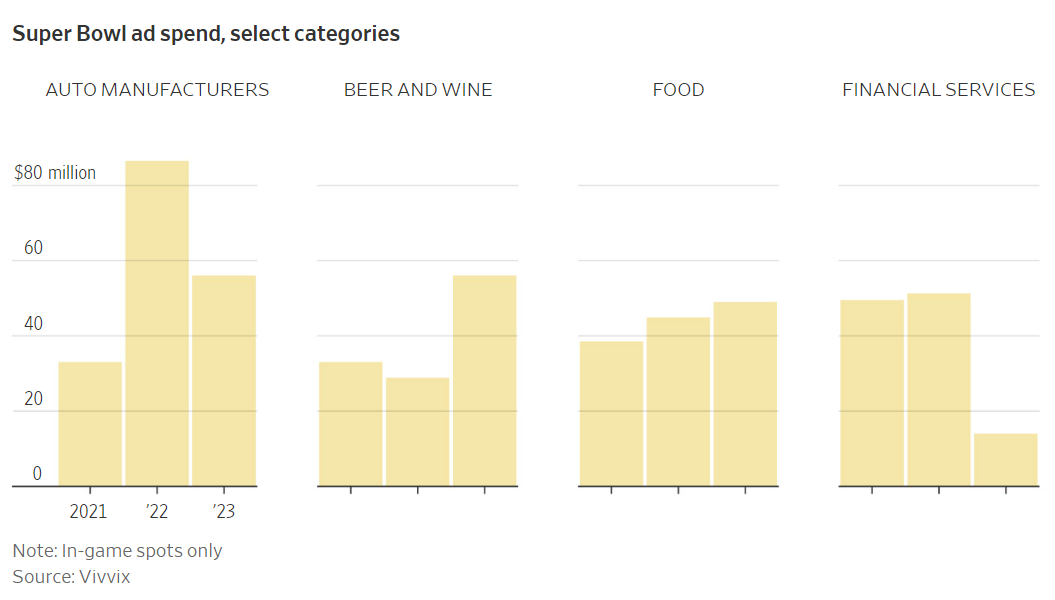Click the 2023 Food bar

click(745, 394)
